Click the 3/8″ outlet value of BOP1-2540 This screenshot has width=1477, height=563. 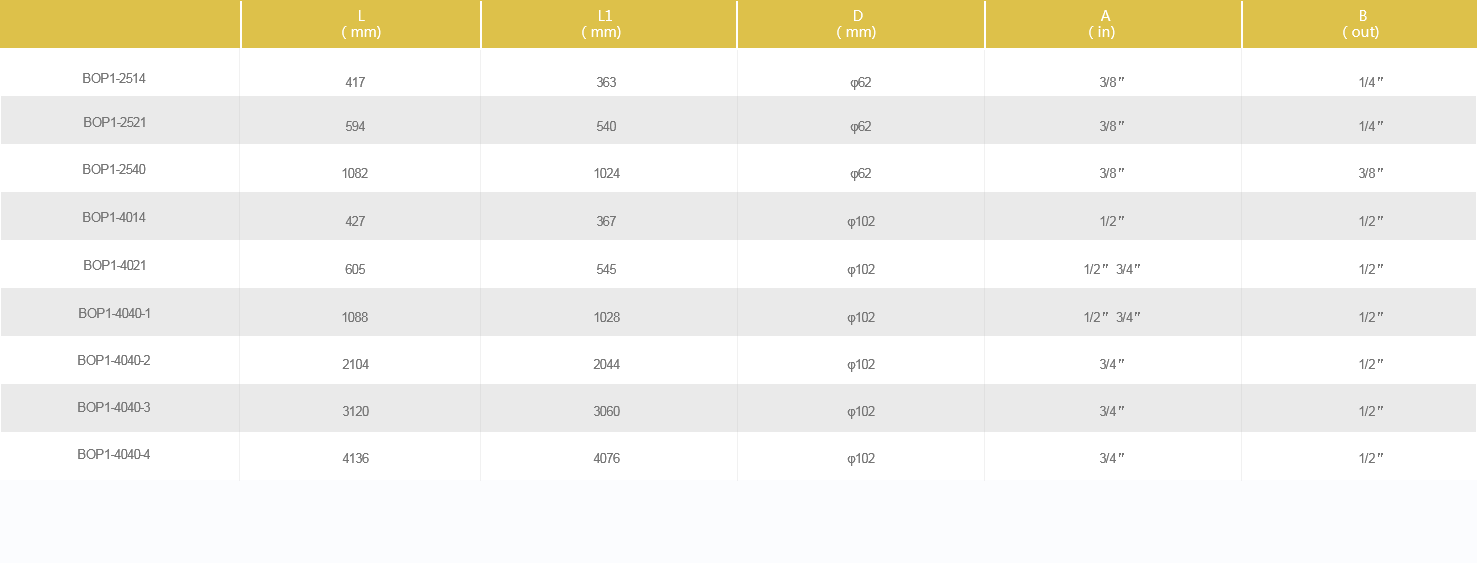(x=1371, y=174)
